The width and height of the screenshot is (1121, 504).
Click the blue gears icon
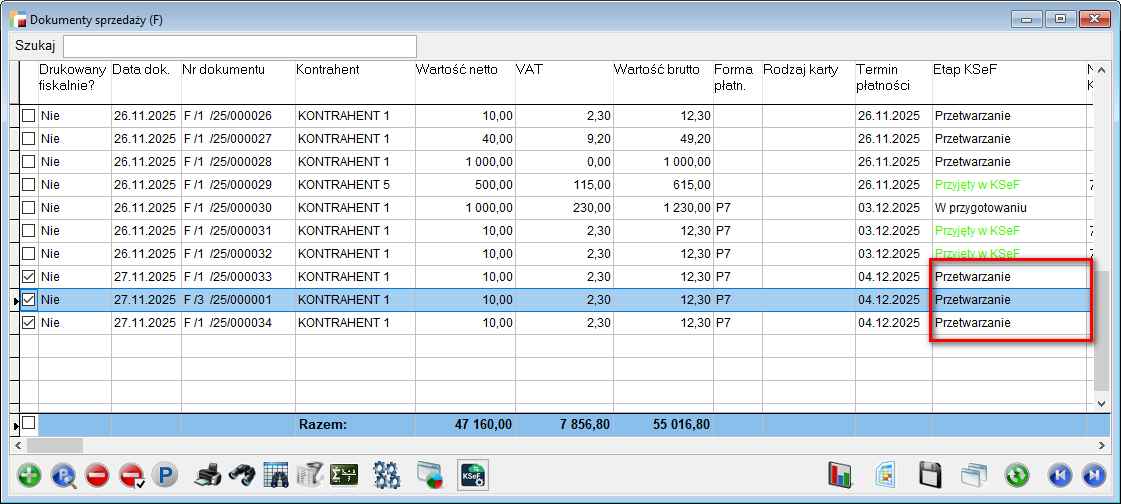coord(386,475)
